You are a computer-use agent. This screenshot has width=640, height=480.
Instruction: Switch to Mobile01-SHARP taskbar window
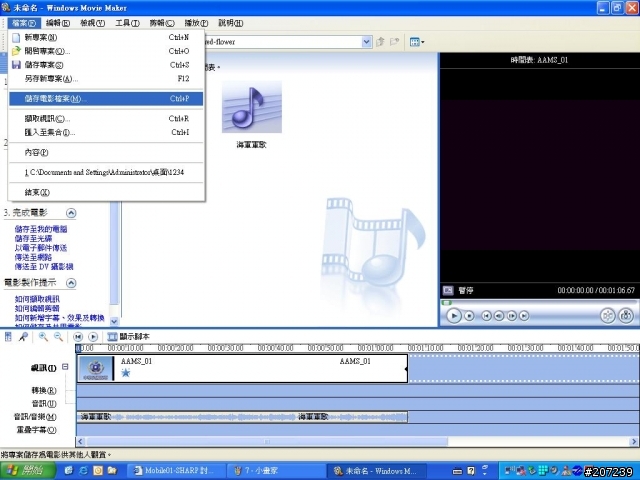178,471
